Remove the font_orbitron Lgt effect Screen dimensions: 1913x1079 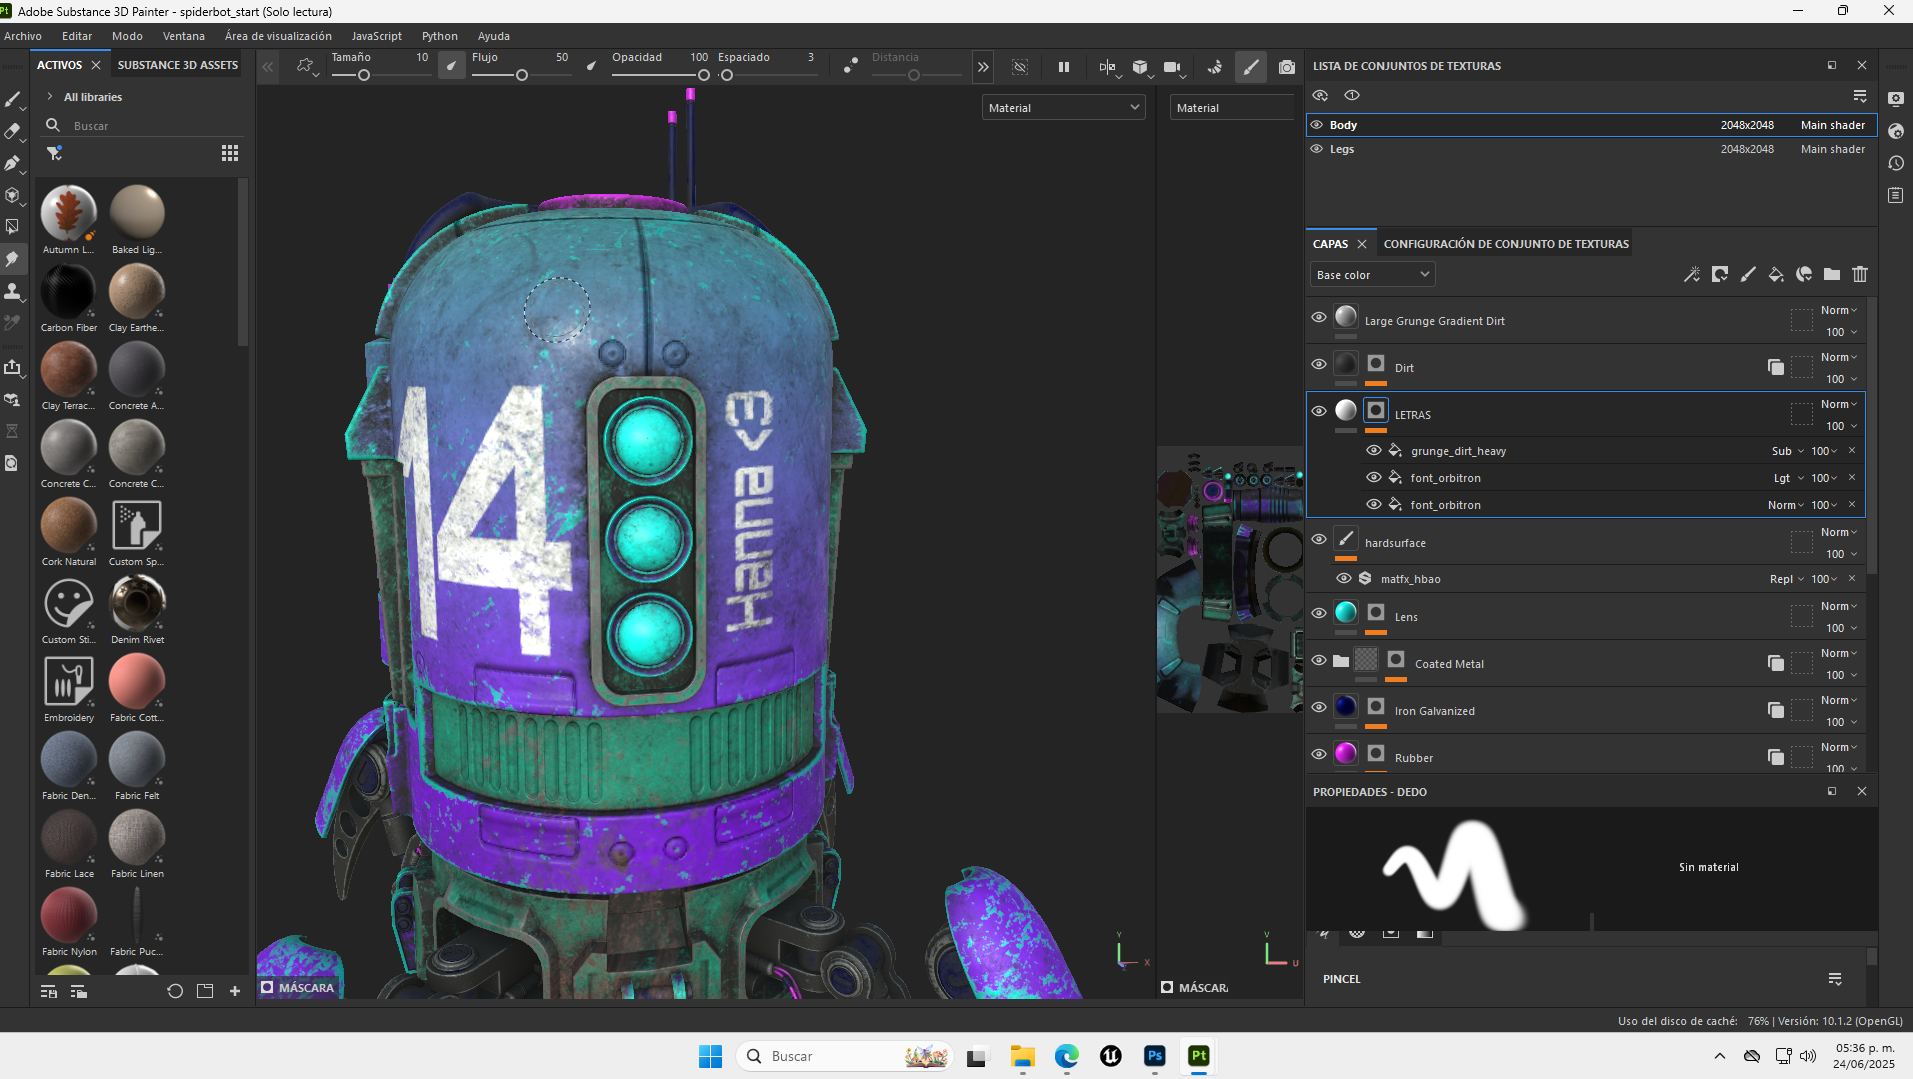coord(1852,477)
